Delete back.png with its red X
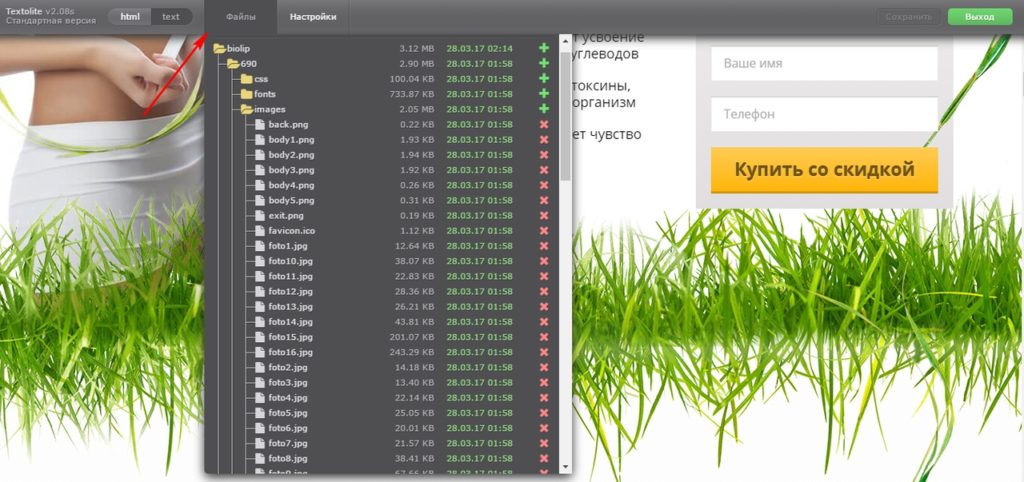Image resolution: width=1024 pixels, height=482 pixels. pyautogui.click(x=543, y=124)
